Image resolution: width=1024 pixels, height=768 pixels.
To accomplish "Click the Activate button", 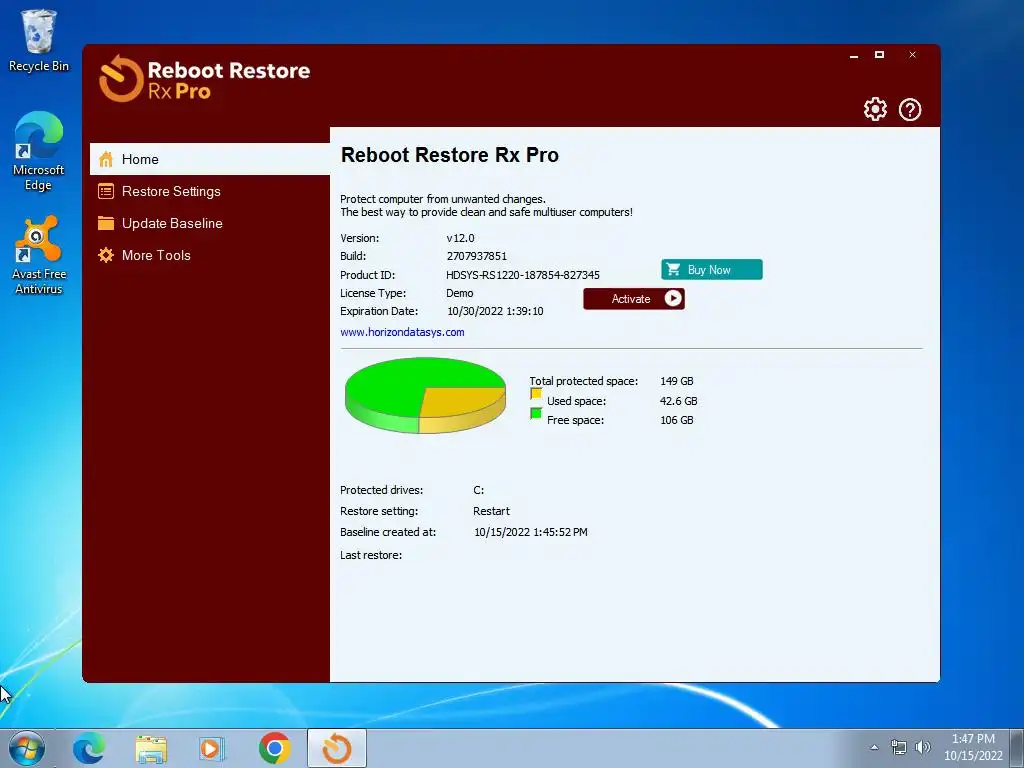I will (633, 298).
